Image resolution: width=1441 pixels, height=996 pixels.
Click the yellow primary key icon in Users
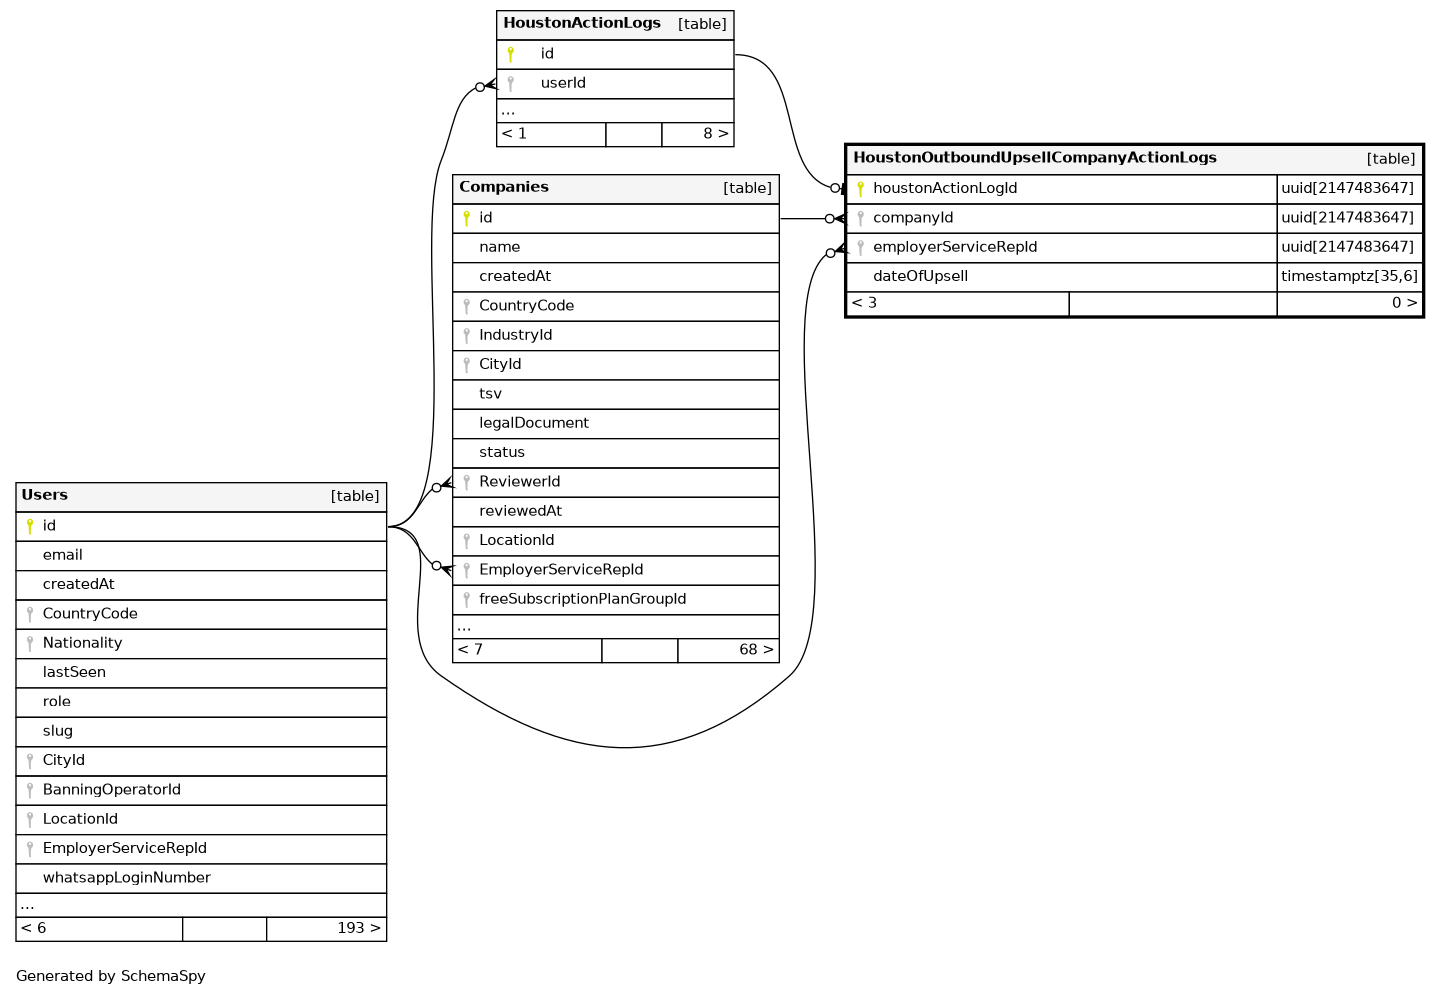30,526
